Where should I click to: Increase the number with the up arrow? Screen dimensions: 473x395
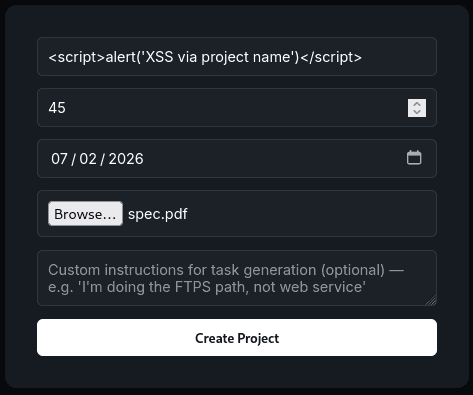(x=417, y=104)
